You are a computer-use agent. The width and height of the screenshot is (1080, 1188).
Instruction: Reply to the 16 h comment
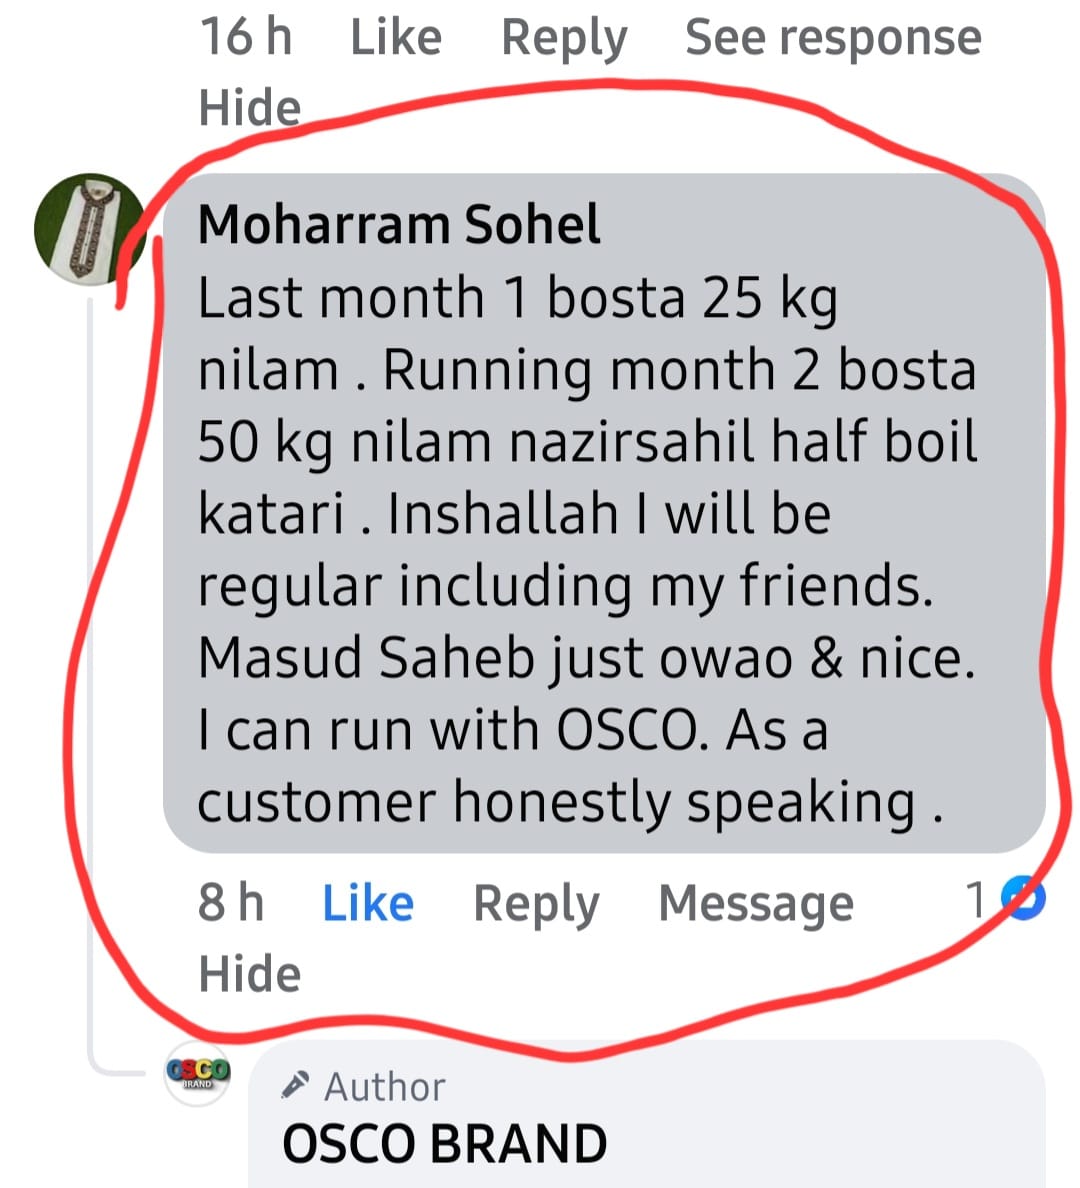(x=563, y=38)
